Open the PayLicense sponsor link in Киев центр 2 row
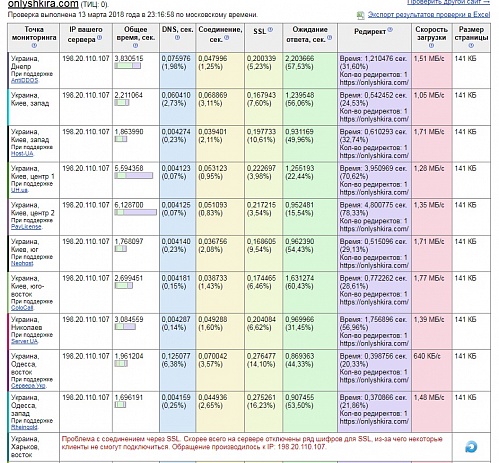Screen dimensions: 499x463 pos(26,227)
